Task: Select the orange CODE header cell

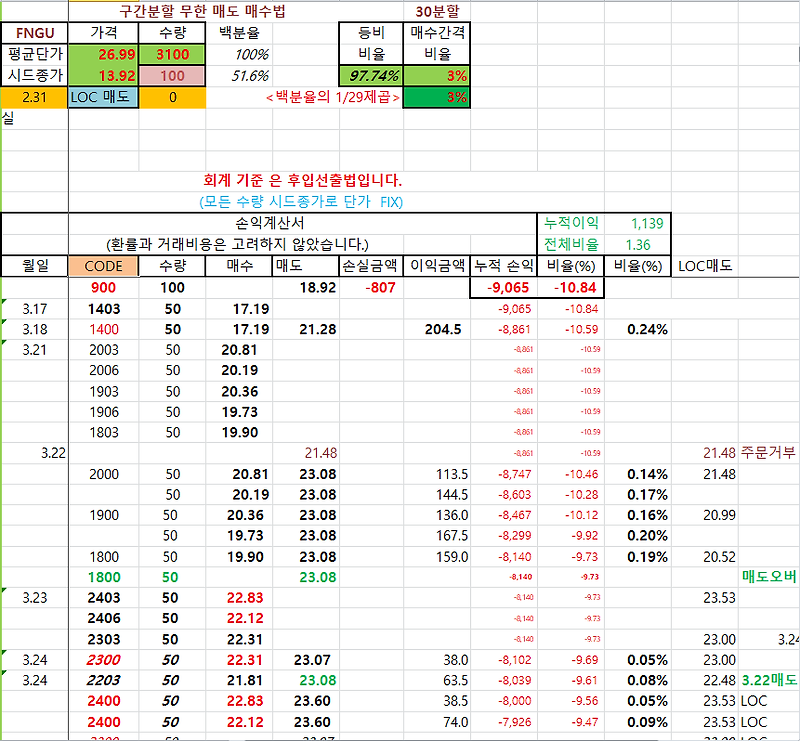Action: [x=104, y=266]
